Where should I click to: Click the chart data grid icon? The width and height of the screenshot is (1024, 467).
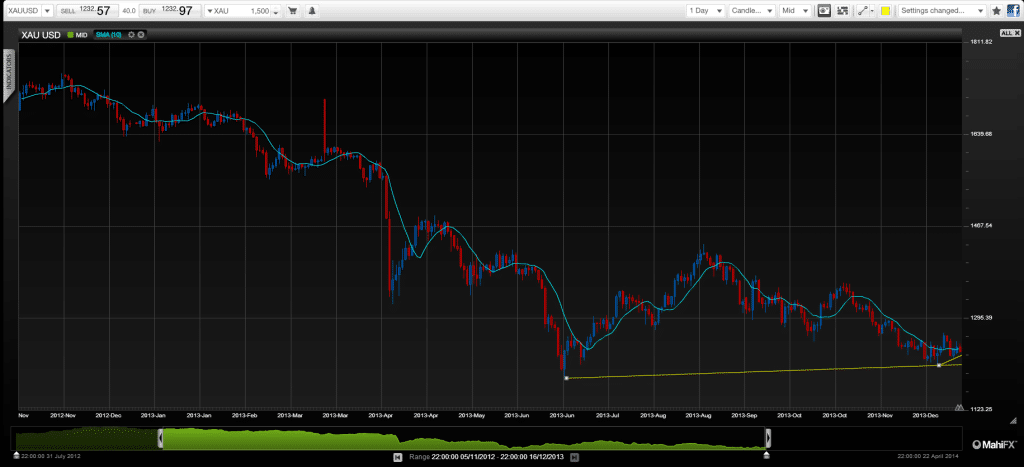click(842, 10)
